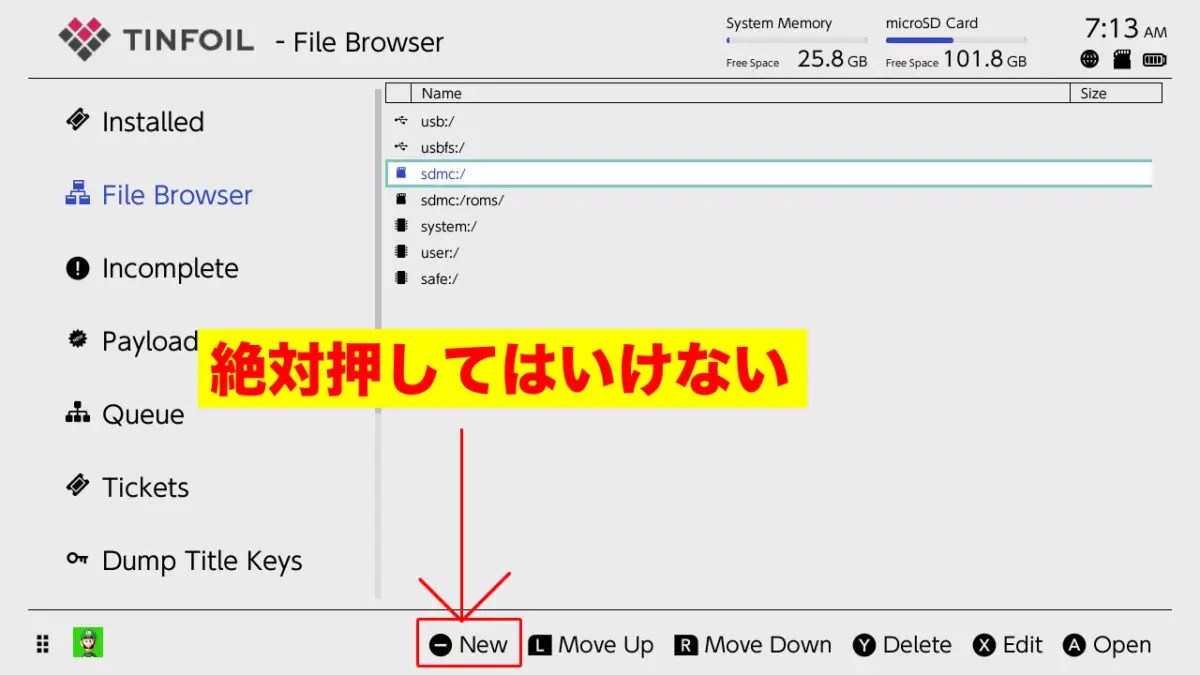This screenshot has width=1200, height=675.
Task: Select the sdmc:/roms/ entry
Action: point(463,200)
